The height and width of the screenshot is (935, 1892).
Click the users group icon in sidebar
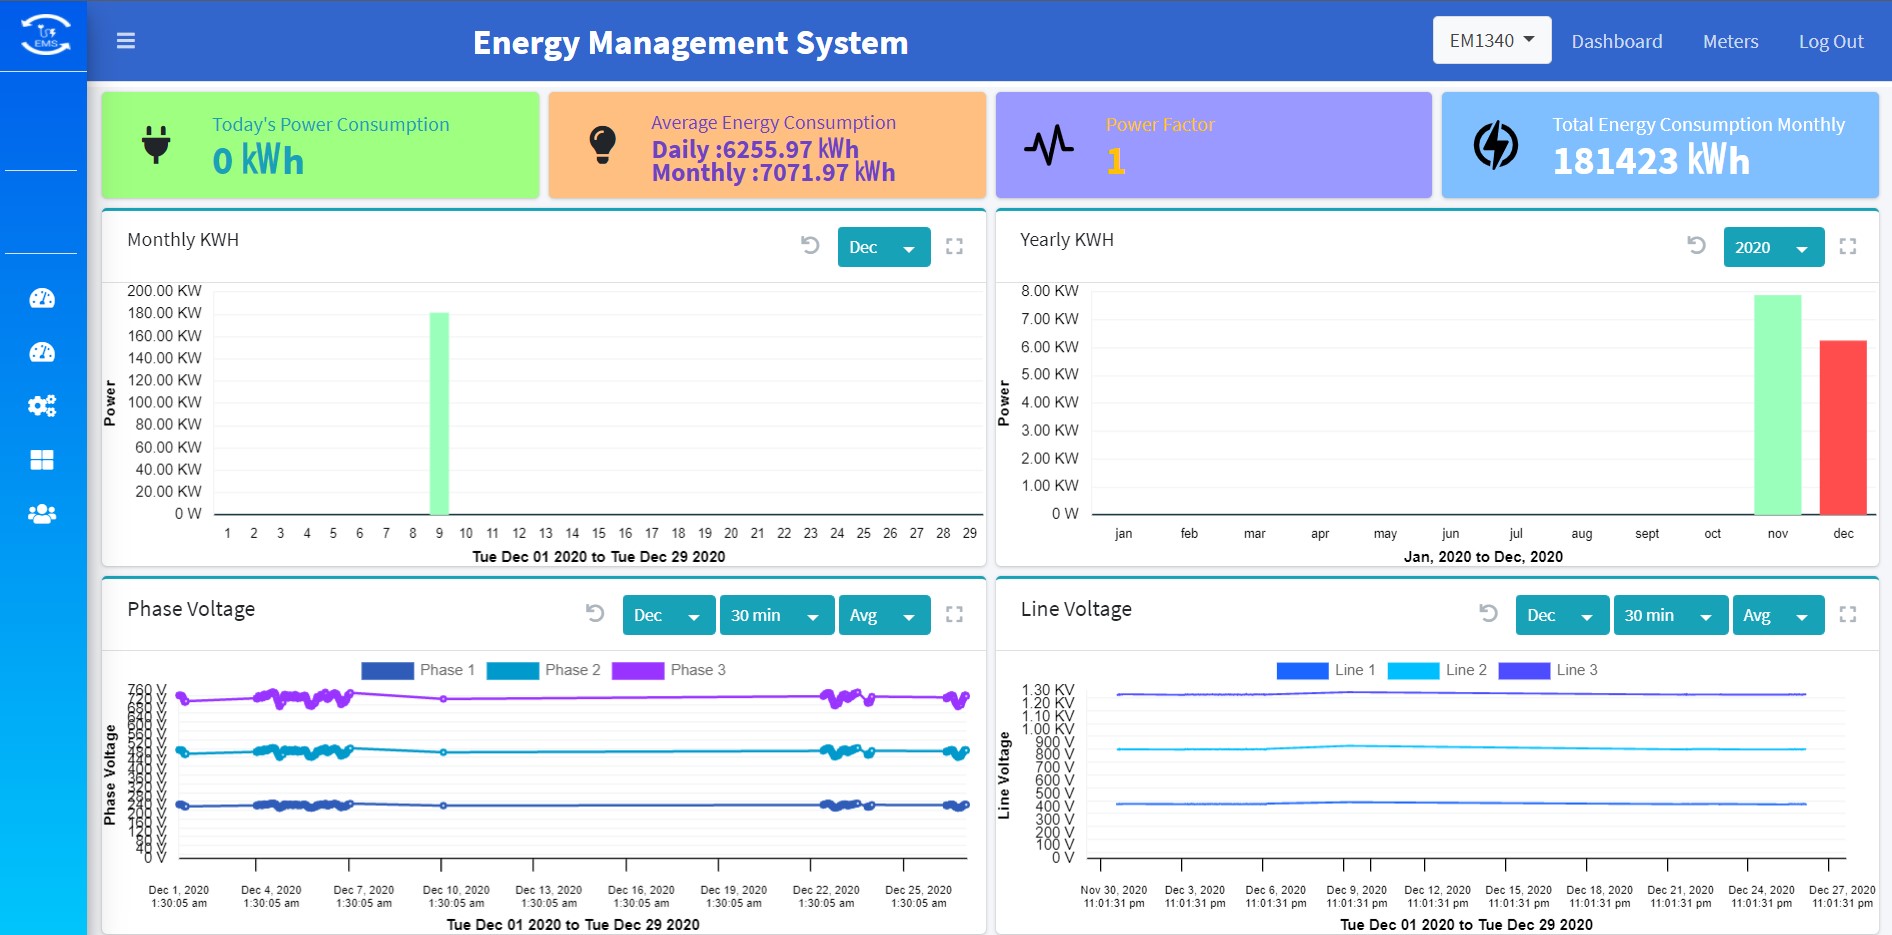click(x=42, y=514)
